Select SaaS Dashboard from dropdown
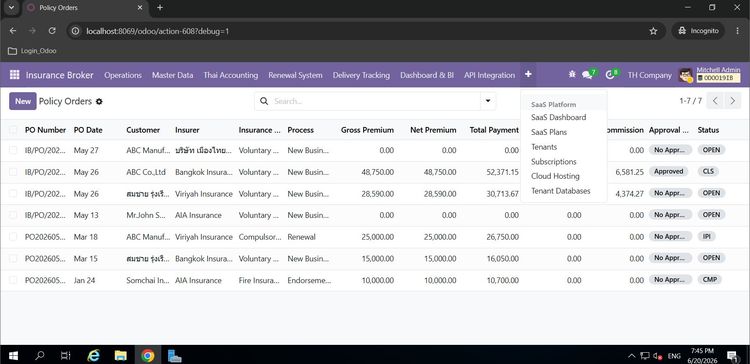This screenshot has height=364, width=750. click(558, 117)
